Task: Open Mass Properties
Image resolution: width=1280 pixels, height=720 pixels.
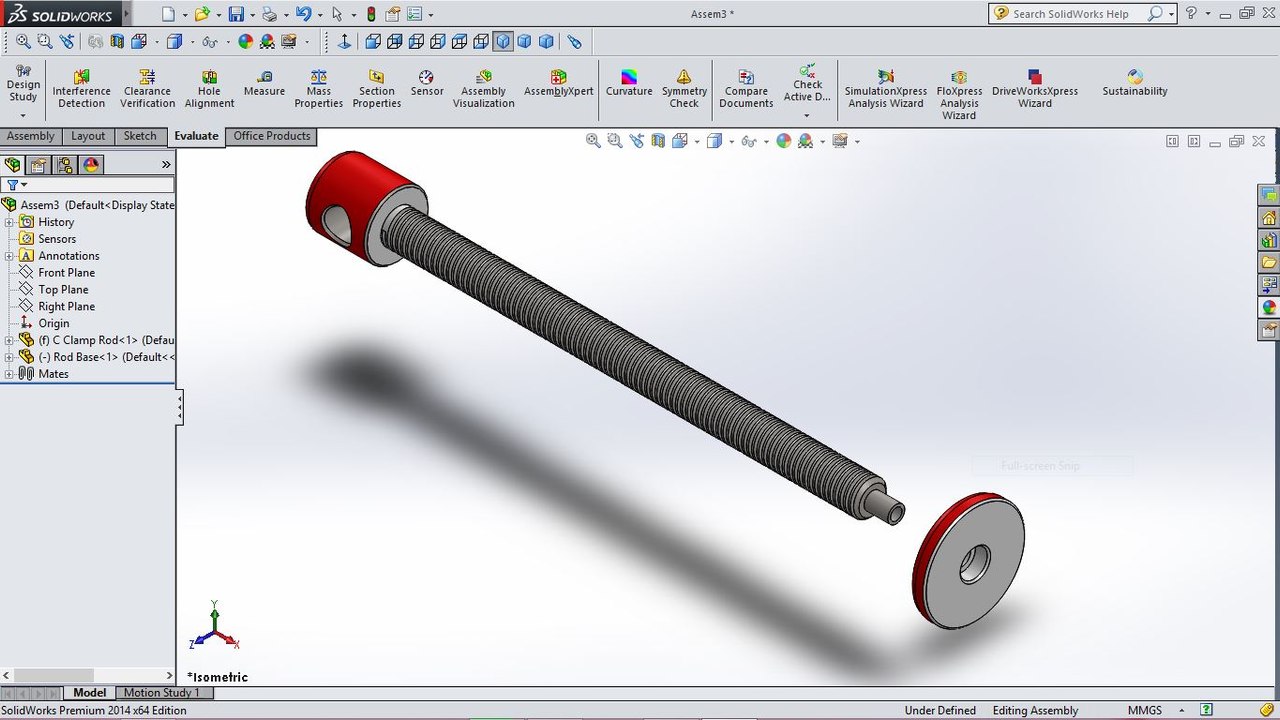Action: pyautogui.click(x=318, y=89)
